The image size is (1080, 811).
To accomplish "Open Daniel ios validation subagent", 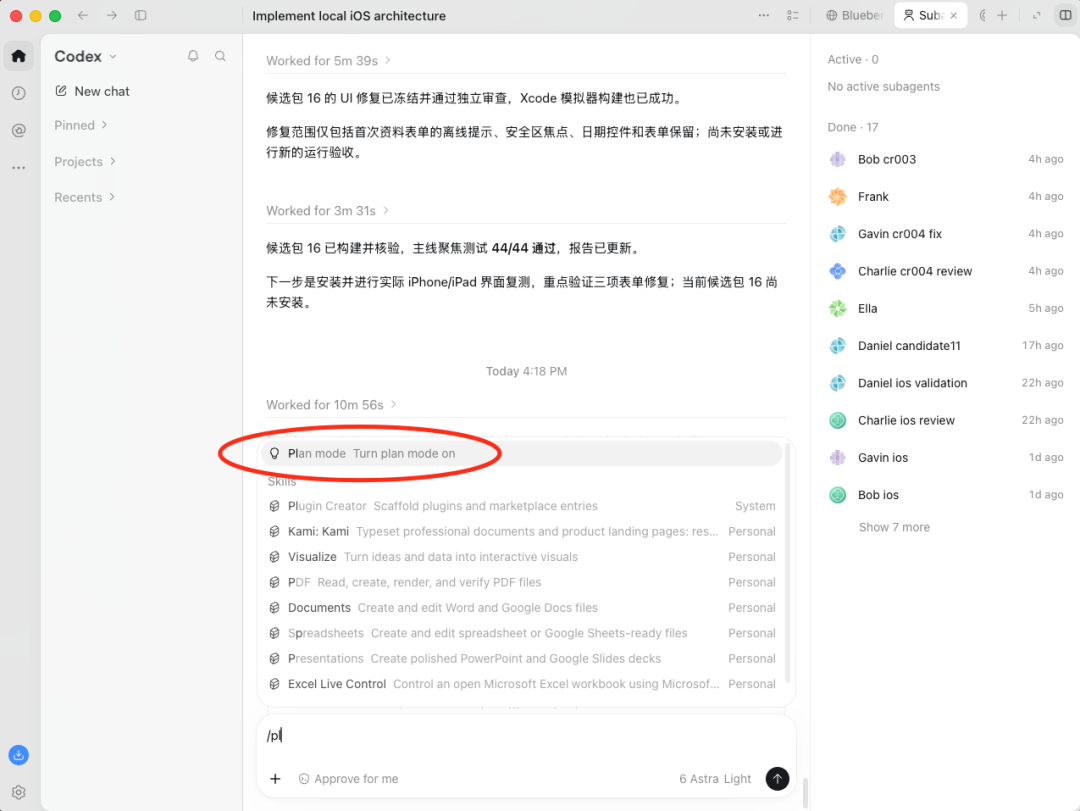I will (x=946, y=382).
